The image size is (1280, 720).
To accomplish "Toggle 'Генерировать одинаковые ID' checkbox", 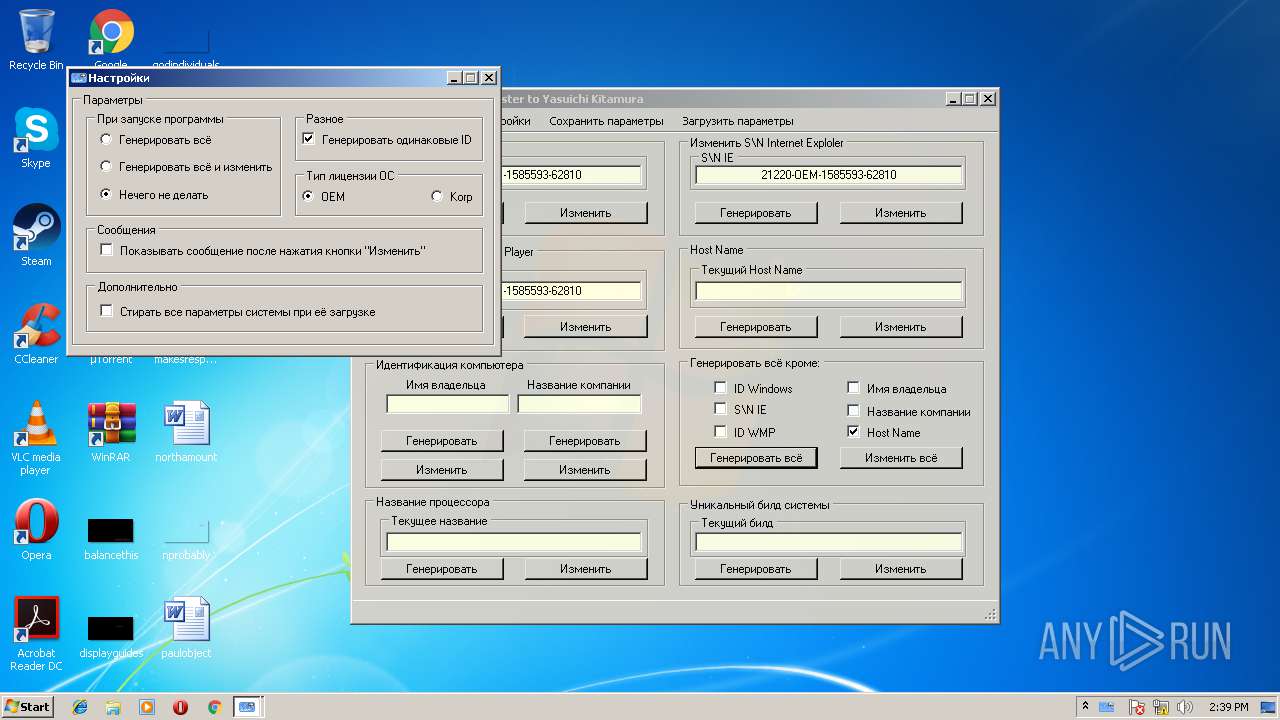I will coord(308,140).
